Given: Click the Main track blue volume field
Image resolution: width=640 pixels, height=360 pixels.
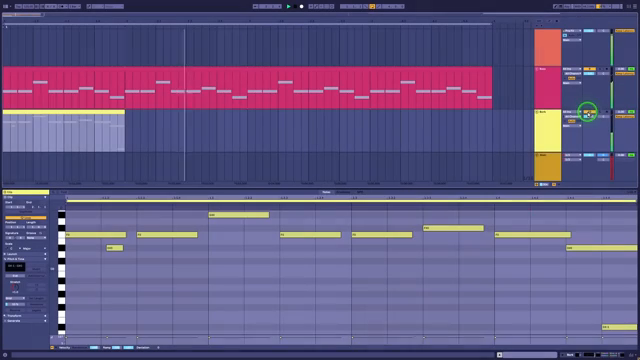Looking at the screenshot, I should tap(589, 155).
